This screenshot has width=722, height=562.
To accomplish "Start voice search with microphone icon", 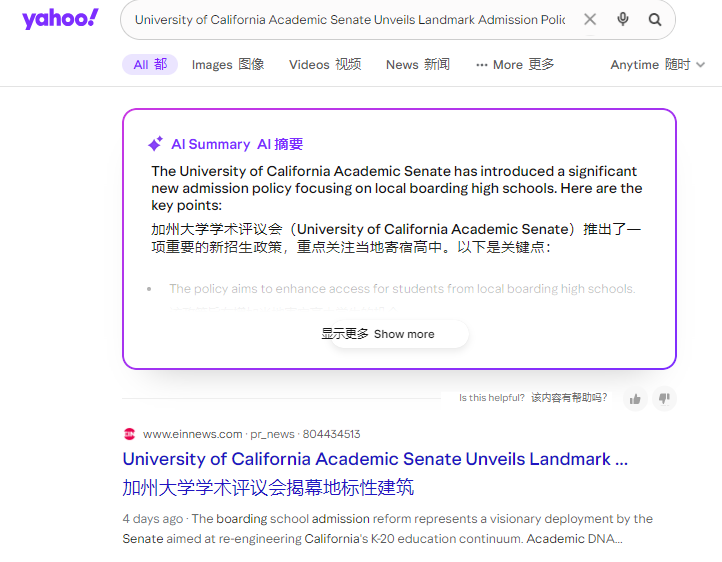I will [x=623, y=19].
